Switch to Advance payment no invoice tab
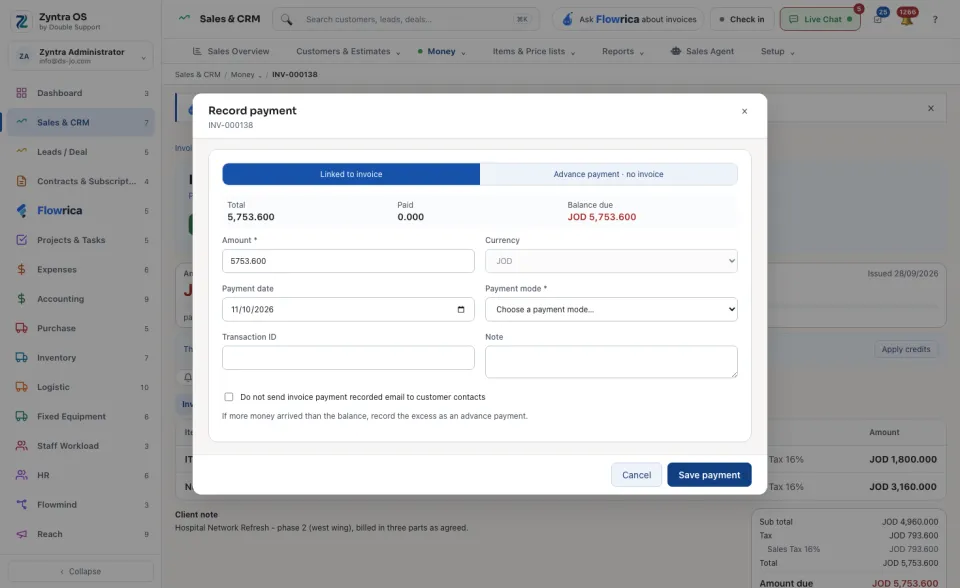The height and width of the screenshot is (588, 960). [x=609, y=174]
